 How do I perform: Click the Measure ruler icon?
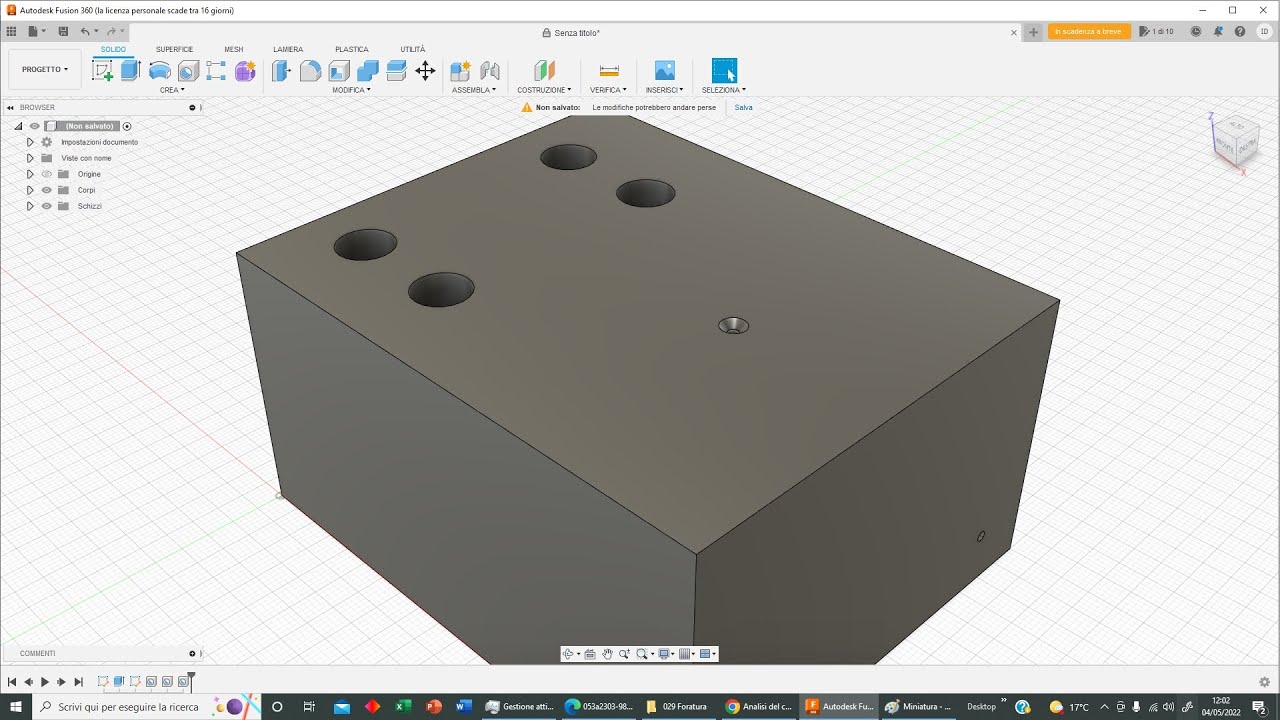(x=609, y=71)
